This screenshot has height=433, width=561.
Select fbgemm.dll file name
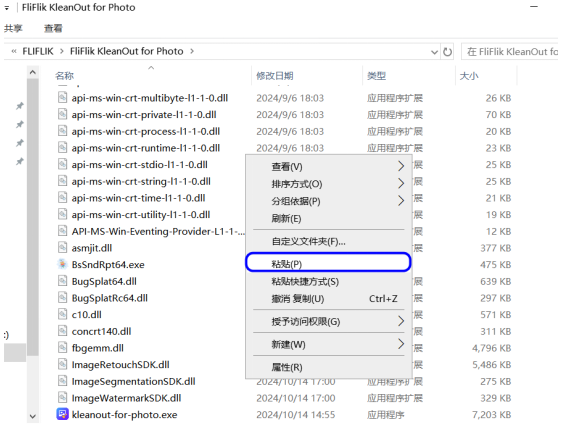coord(97,348)
